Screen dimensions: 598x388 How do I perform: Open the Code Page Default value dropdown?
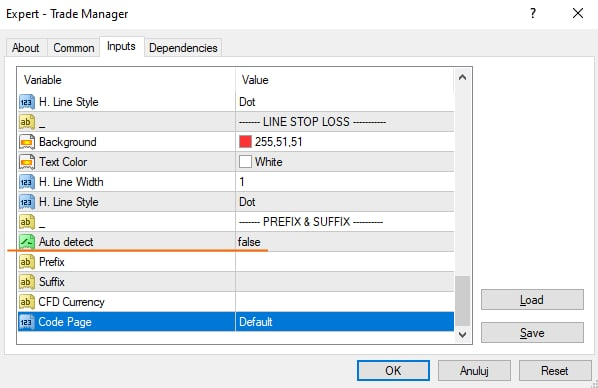345,322
